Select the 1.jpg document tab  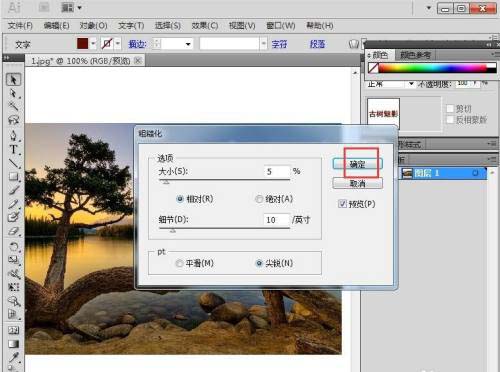(81, 61)
